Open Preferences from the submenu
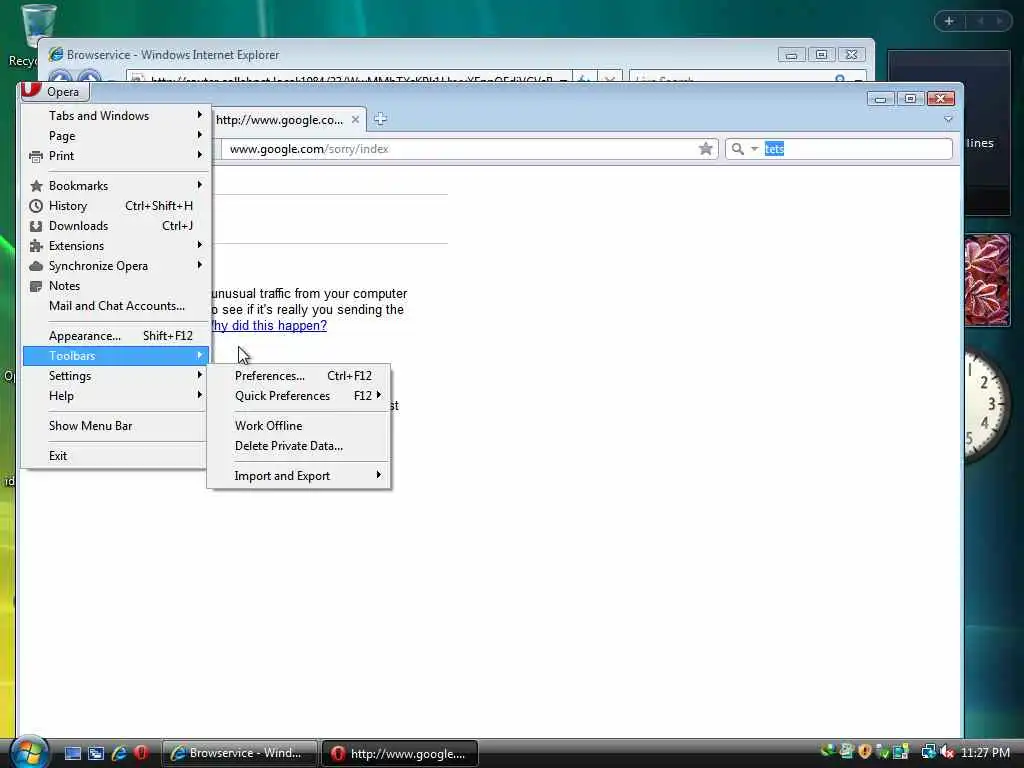This screenshot has height=768, width=1024. coord(299,376)
